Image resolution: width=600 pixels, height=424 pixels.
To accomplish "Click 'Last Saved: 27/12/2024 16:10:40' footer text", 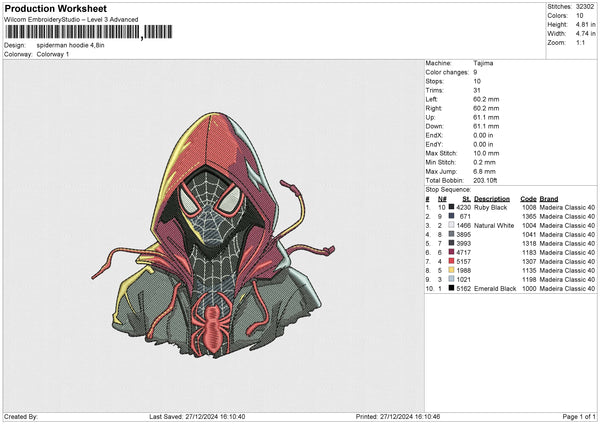I will point(197,417).
